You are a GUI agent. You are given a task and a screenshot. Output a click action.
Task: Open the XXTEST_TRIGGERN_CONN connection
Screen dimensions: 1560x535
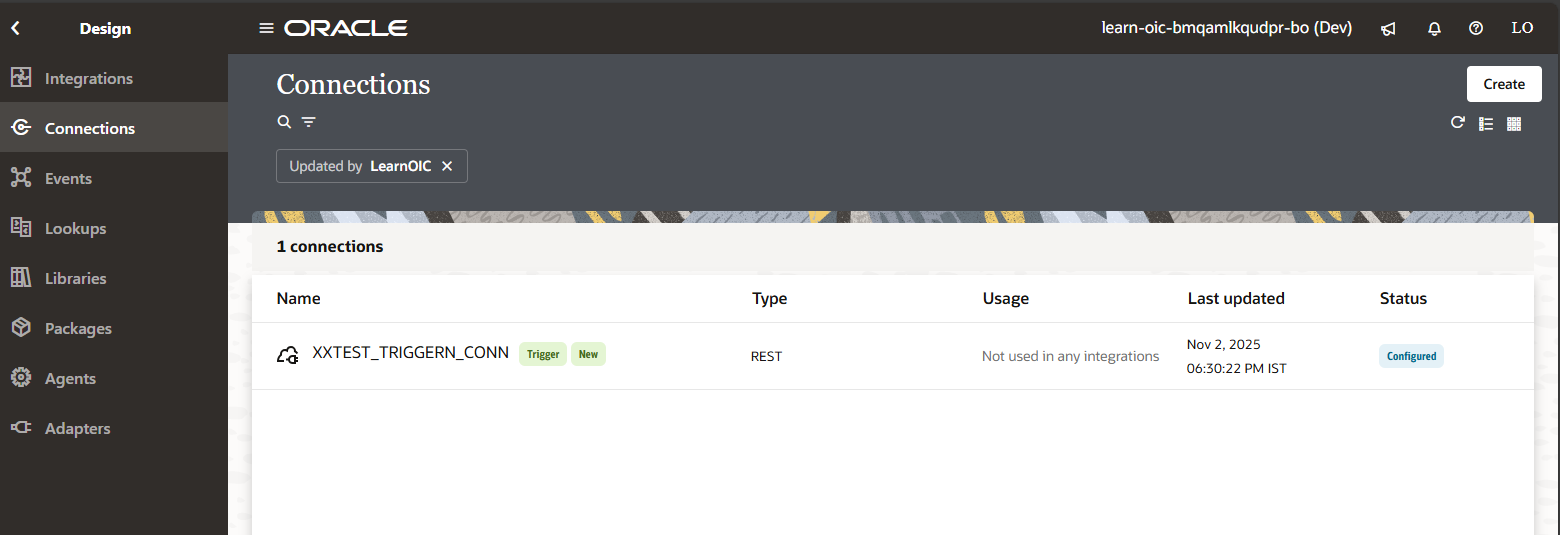[x=410, y=353]
